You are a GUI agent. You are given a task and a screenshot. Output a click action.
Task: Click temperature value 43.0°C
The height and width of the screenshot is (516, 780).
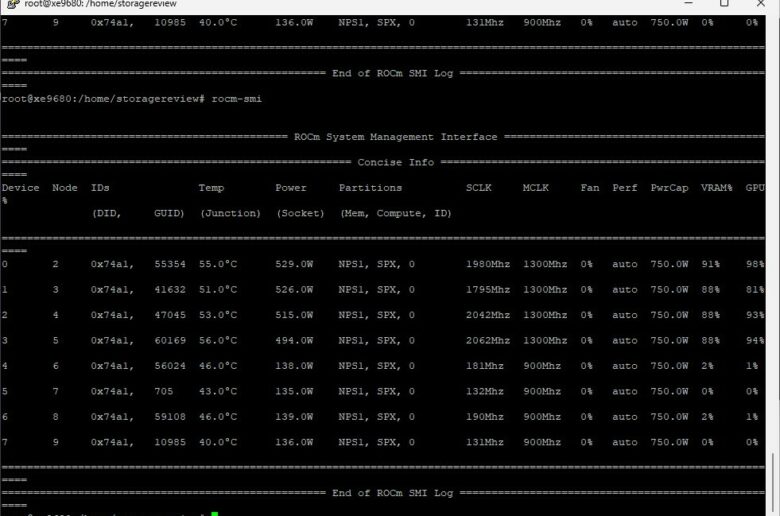[218, 392]
